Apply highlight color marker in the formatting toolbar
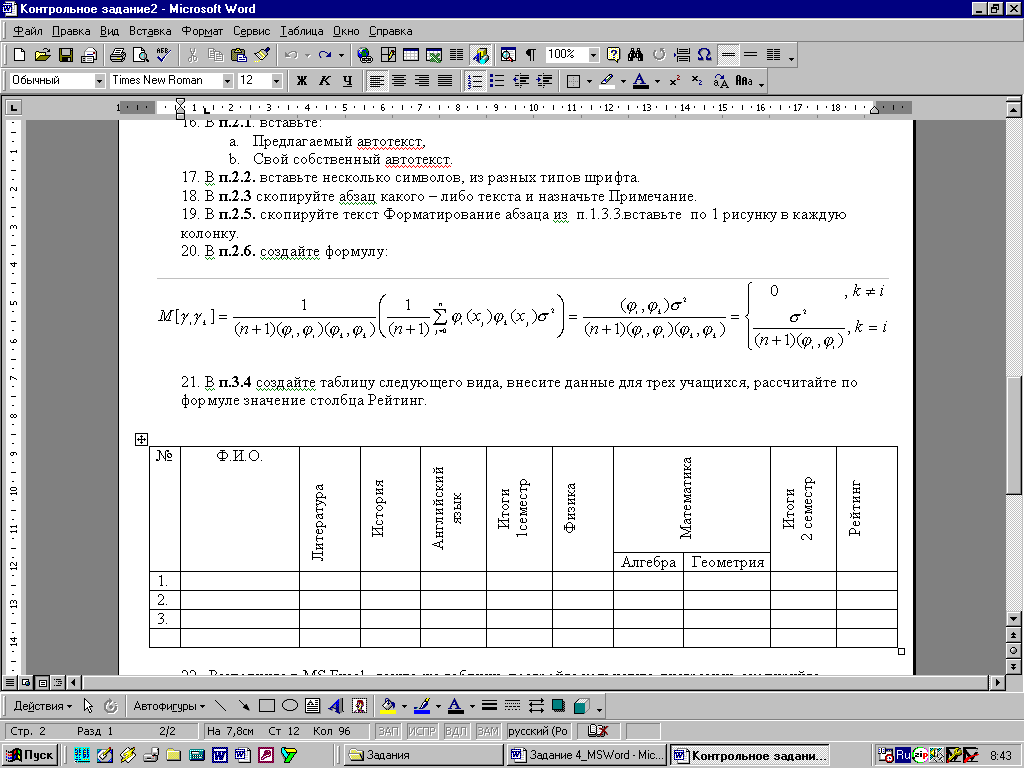Viewport: 1024px width, 768px height. [607, 80]
